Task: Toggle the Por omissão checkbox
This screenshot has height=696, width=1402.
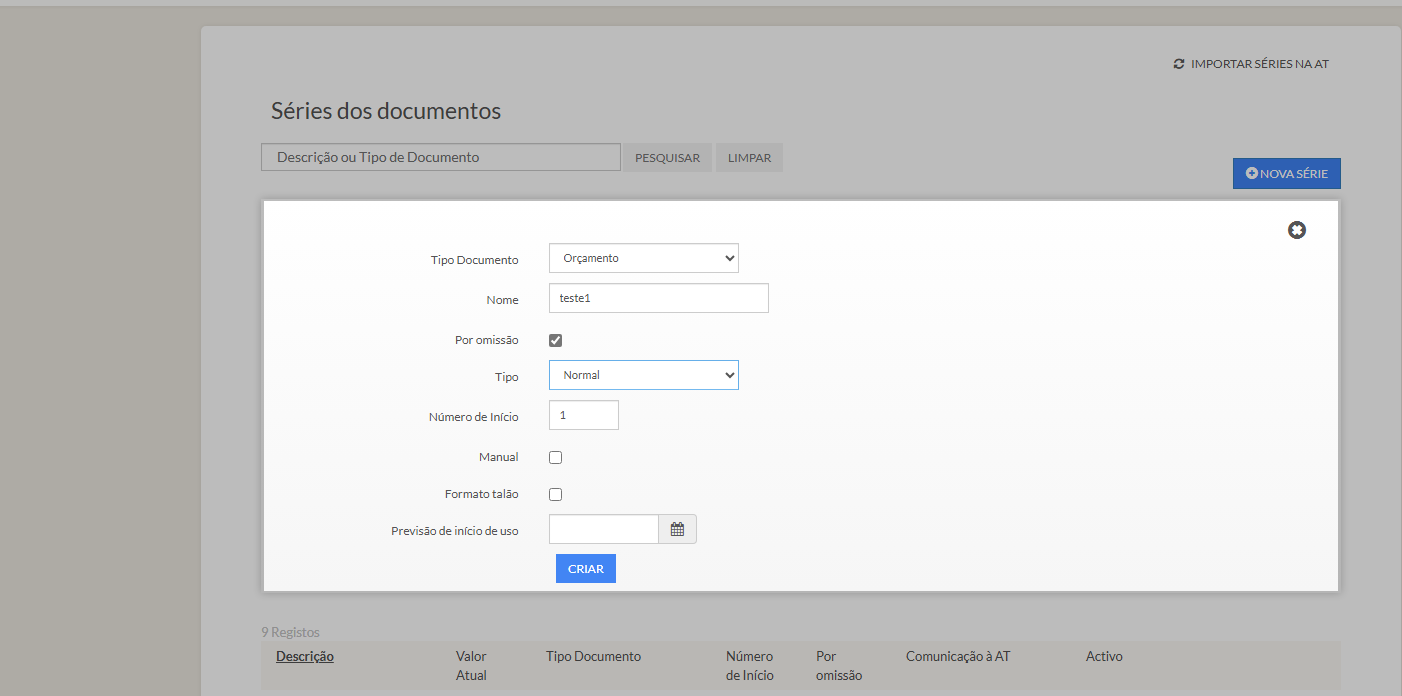Action: coord(556,340)
